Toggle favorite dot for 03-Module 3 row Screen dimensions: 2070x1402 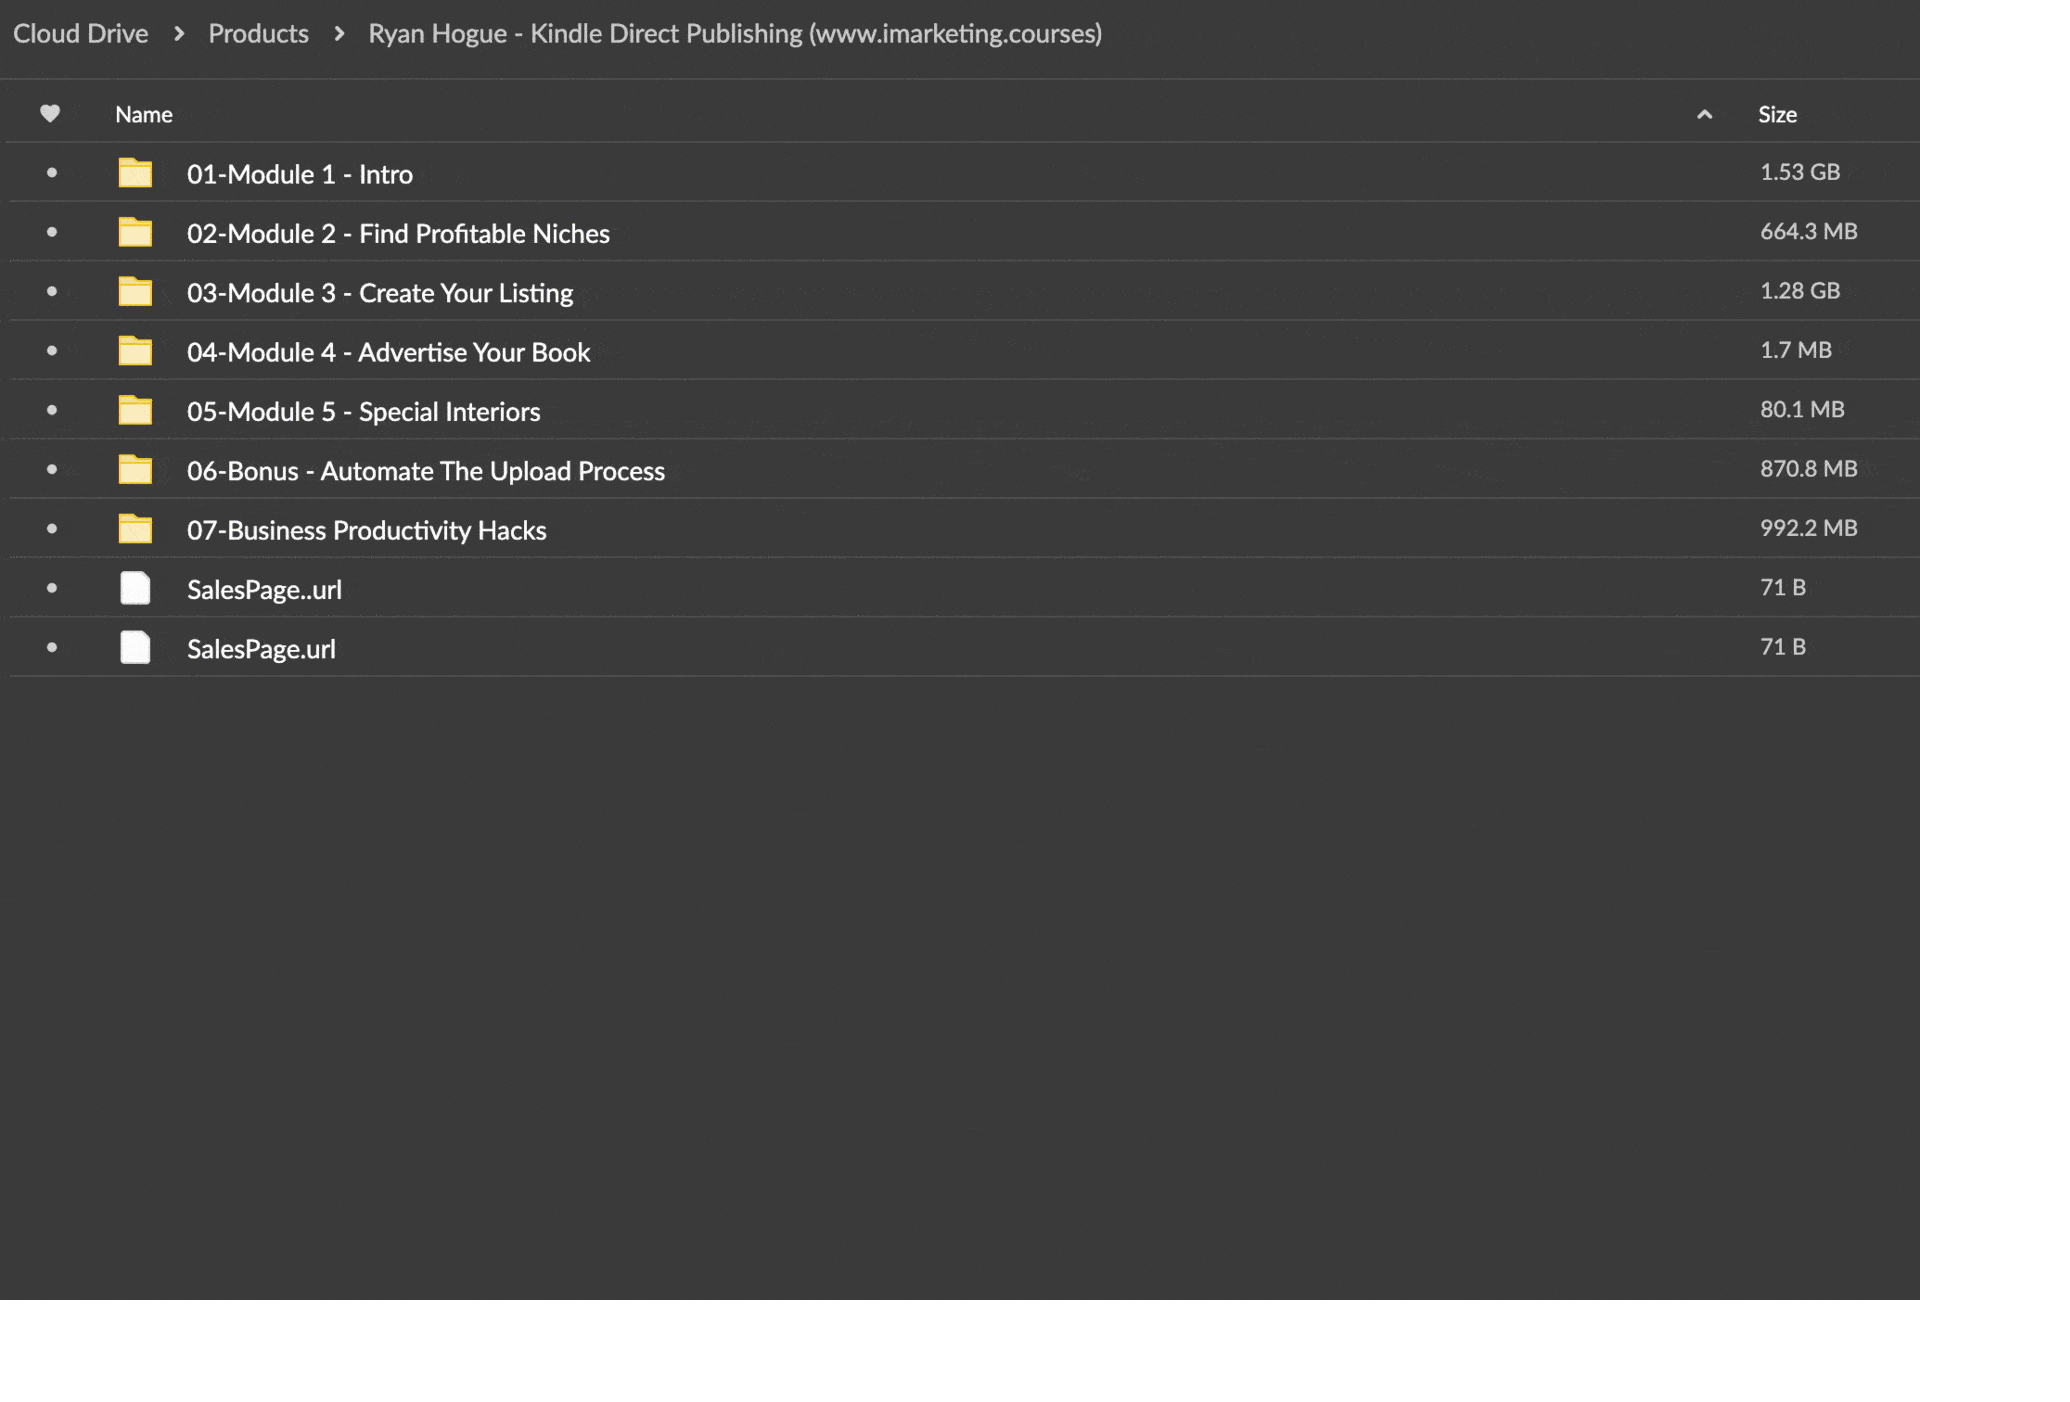click(52, 291)
